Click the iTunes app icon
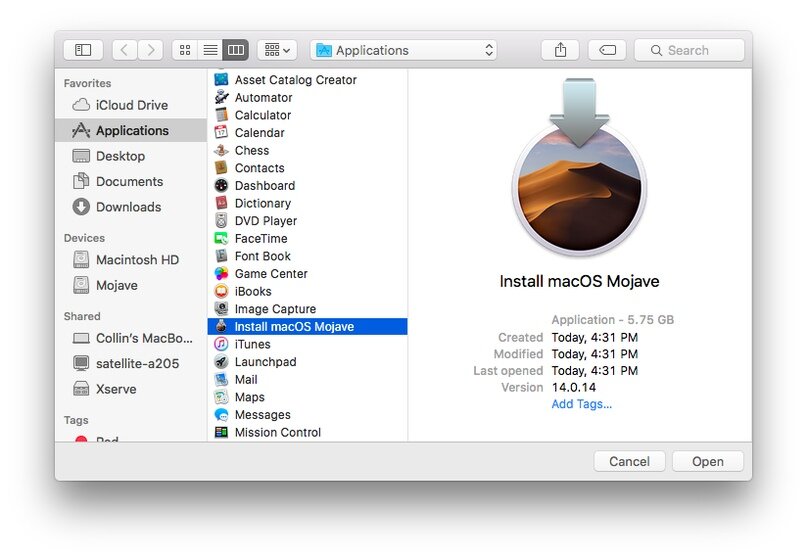 coord(221,344)
